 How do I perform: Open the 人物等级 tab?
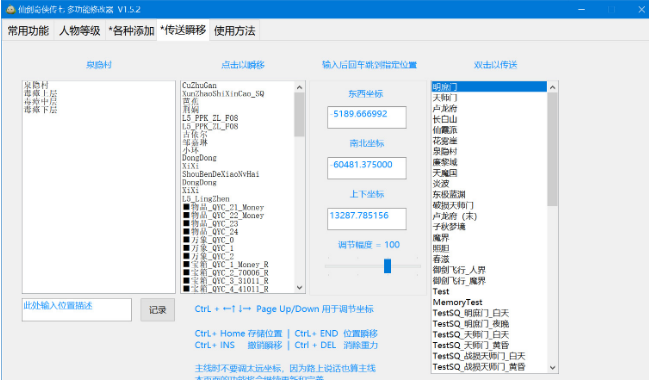[x=79, y=31]
